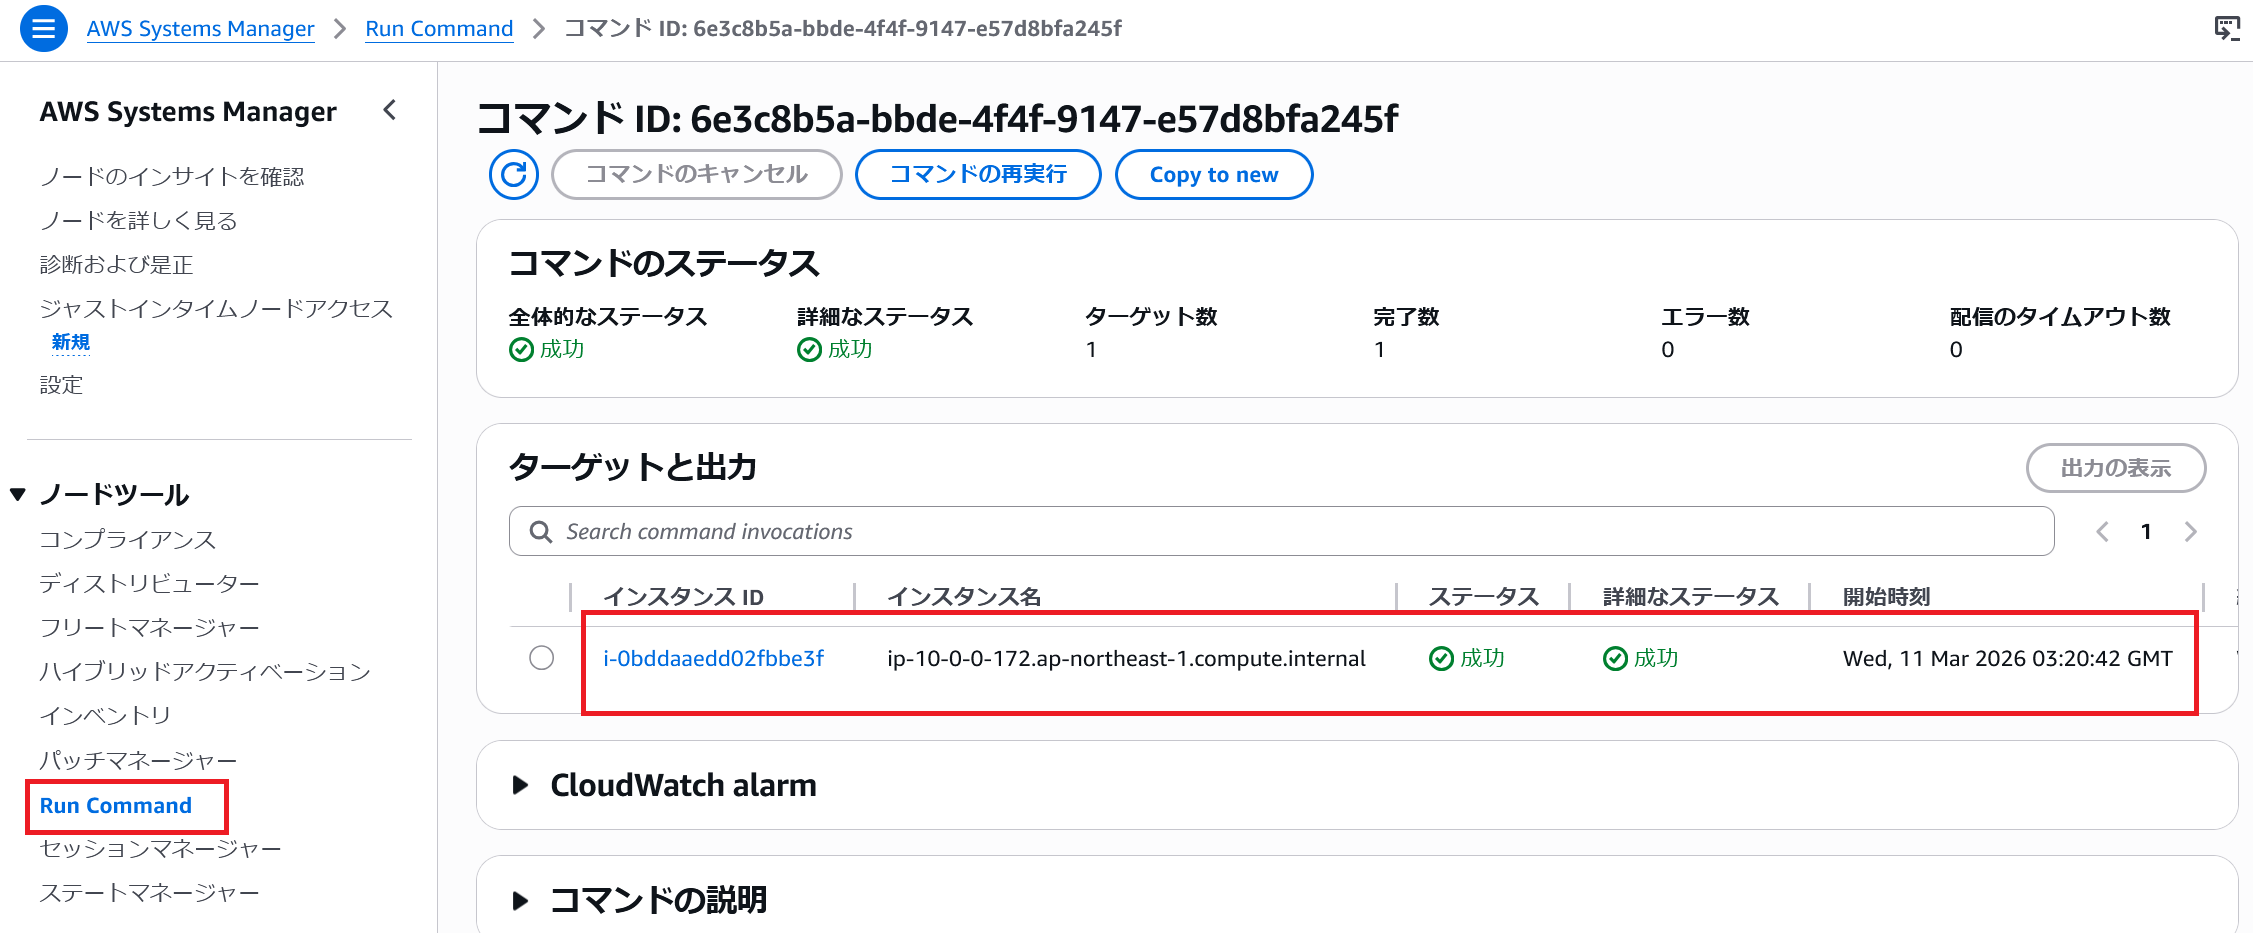Expand the CloudWatch alarm section
The image size is (2253, 933).
(x=520, y=785)
